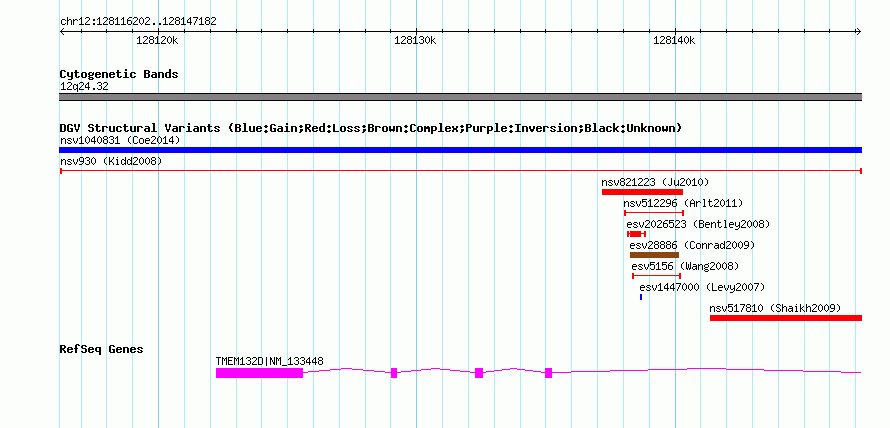This screenshot has height=428, width=890.
Task: Click the nsv930 (Kidd2008) label
Action: (111, 161)
